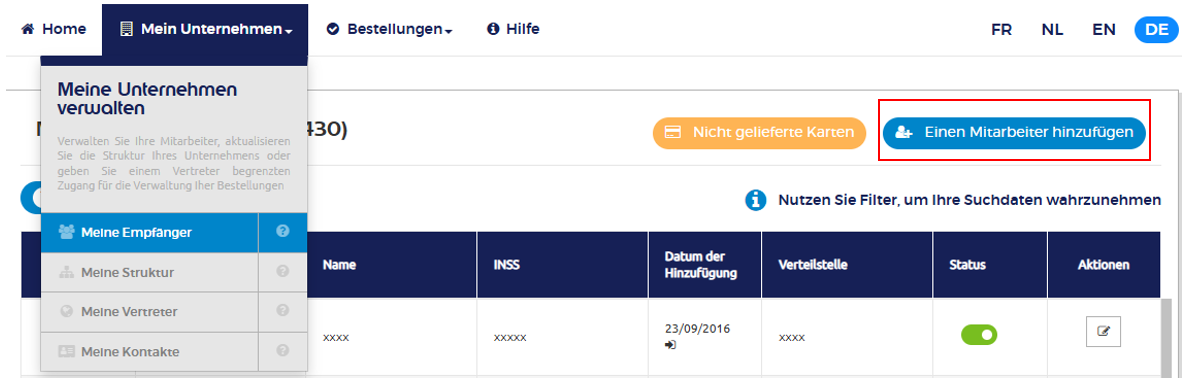Click the login arrow icon under 23/09/2016
Viewport: 1183px width, 381px height.
click(671, 345)
